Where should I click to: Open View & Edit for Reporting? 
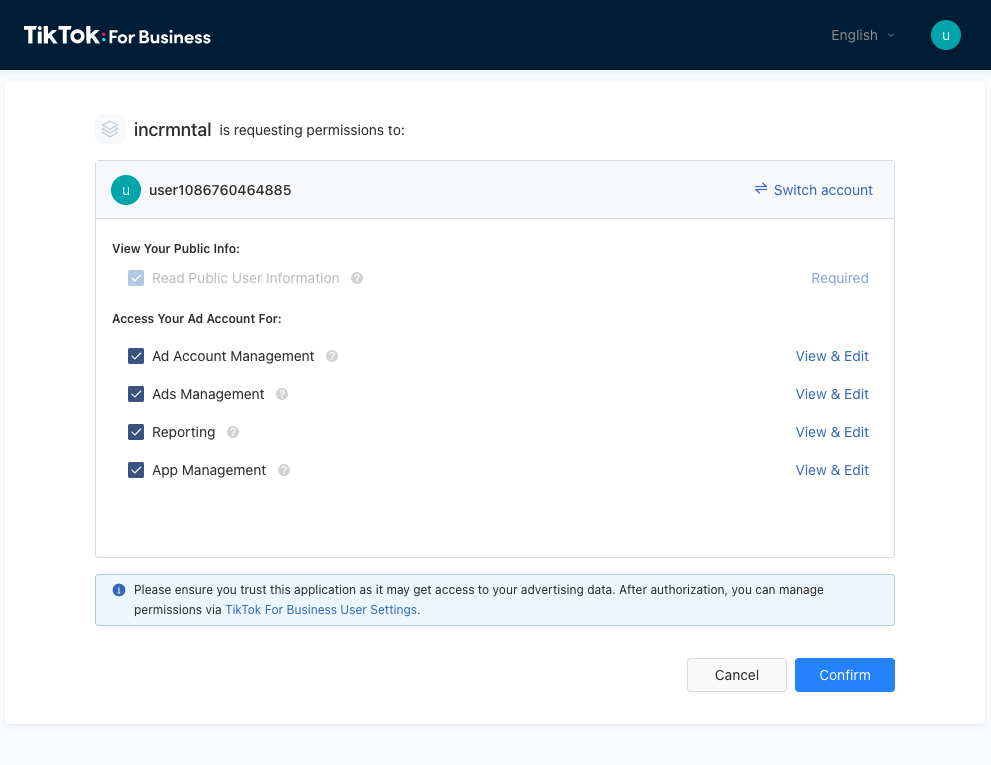click(x=832, y=433)
